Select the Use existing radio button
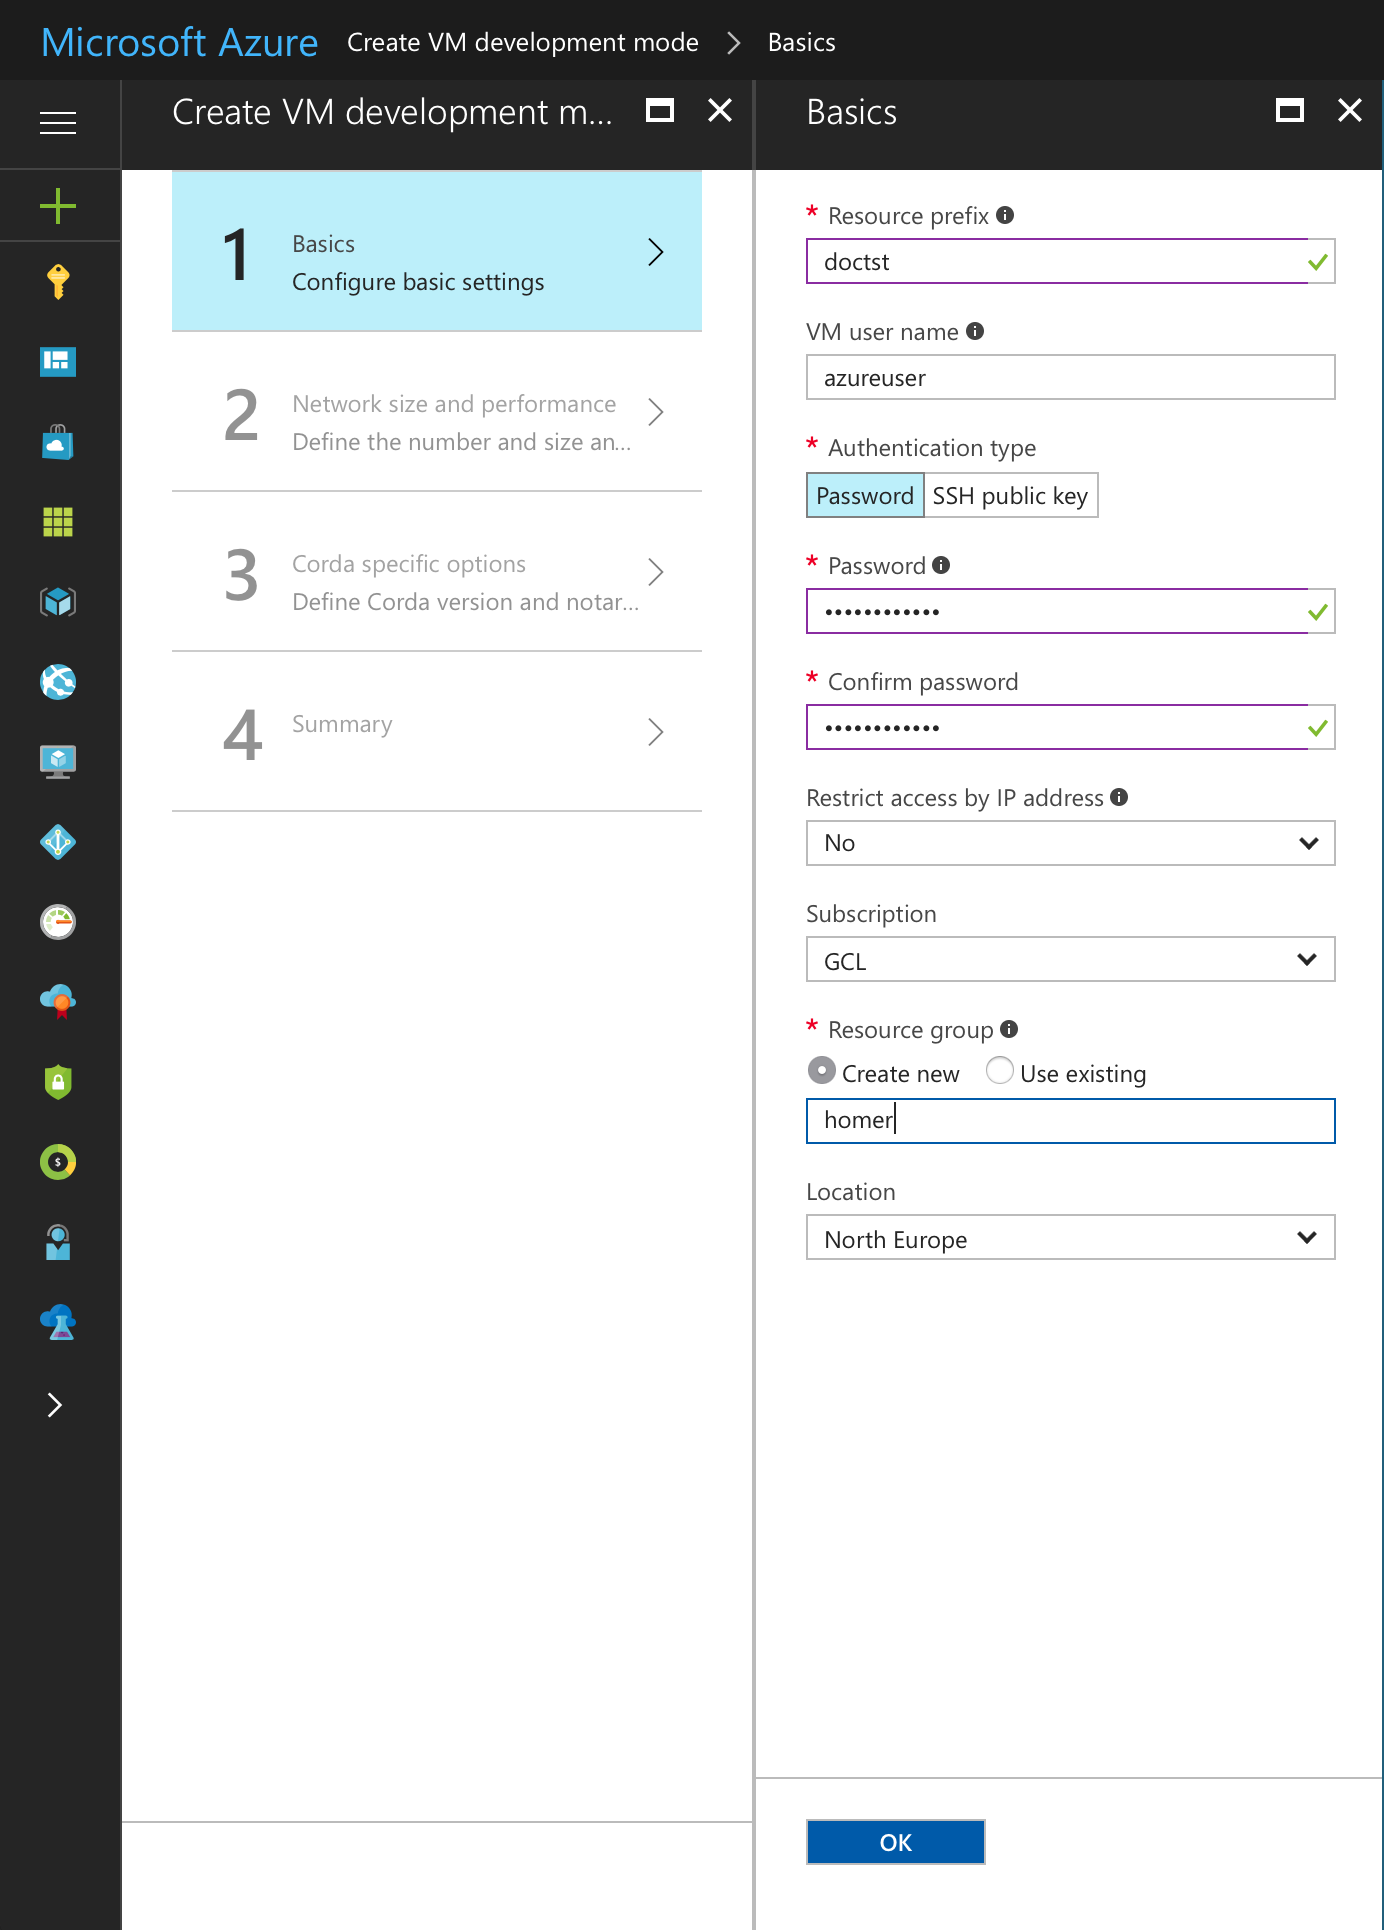1384x1930 pixels. click(999, 1071)
